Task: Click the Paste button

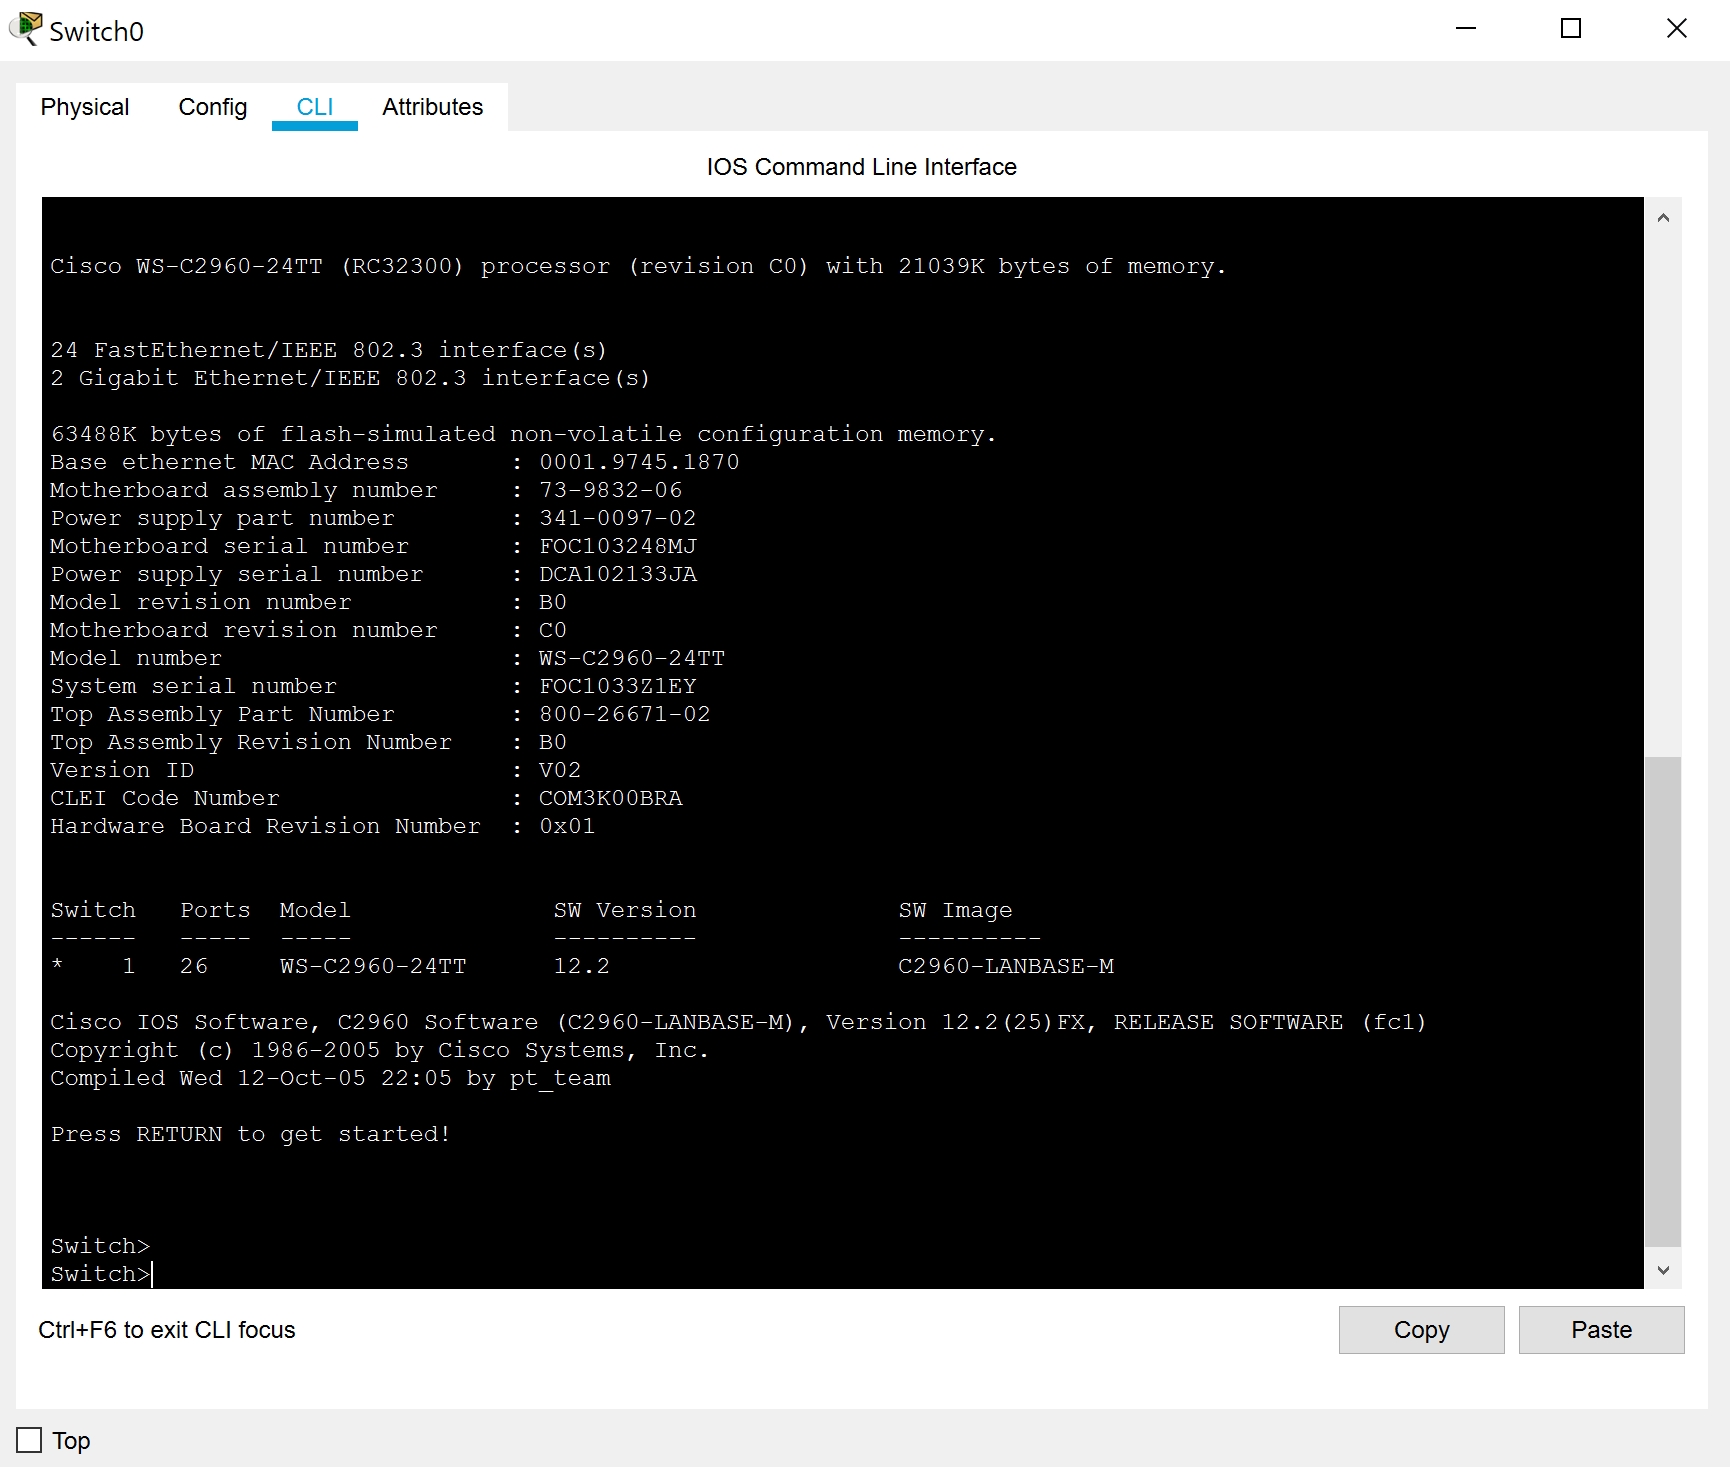Action: tap(1601, 1330)
